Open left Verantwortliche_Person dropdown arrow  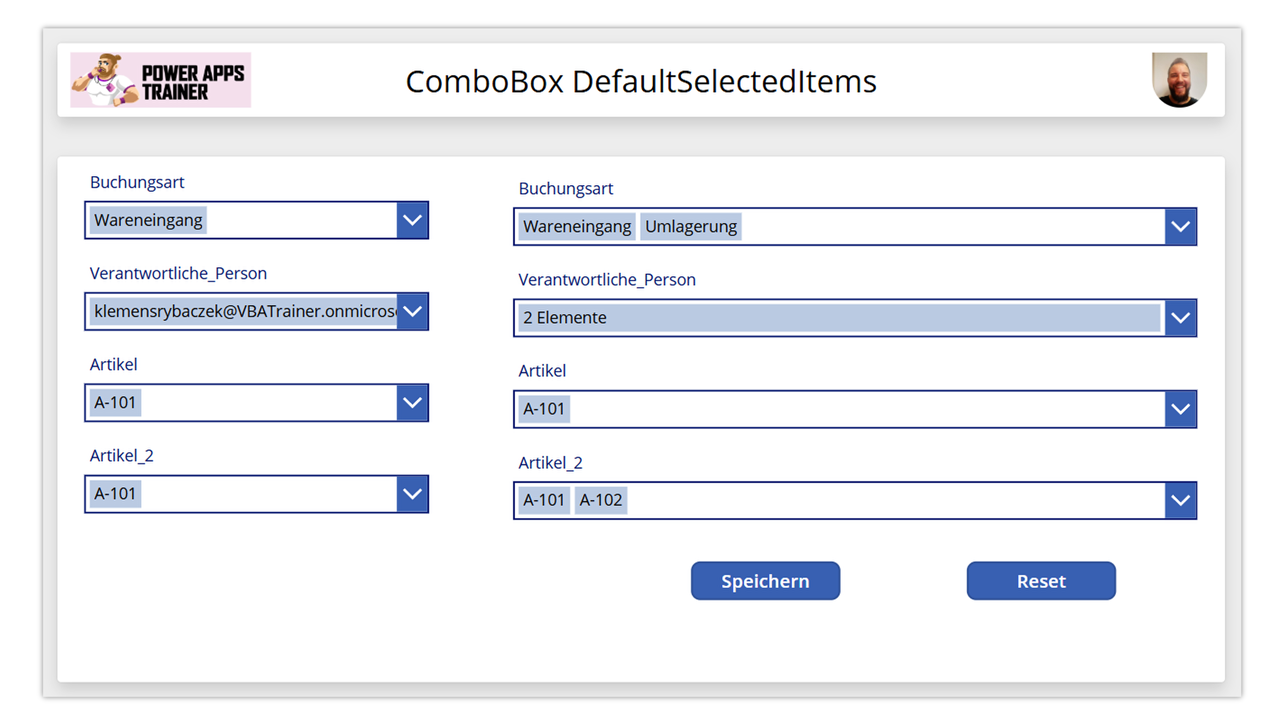(x=412, y=311)
